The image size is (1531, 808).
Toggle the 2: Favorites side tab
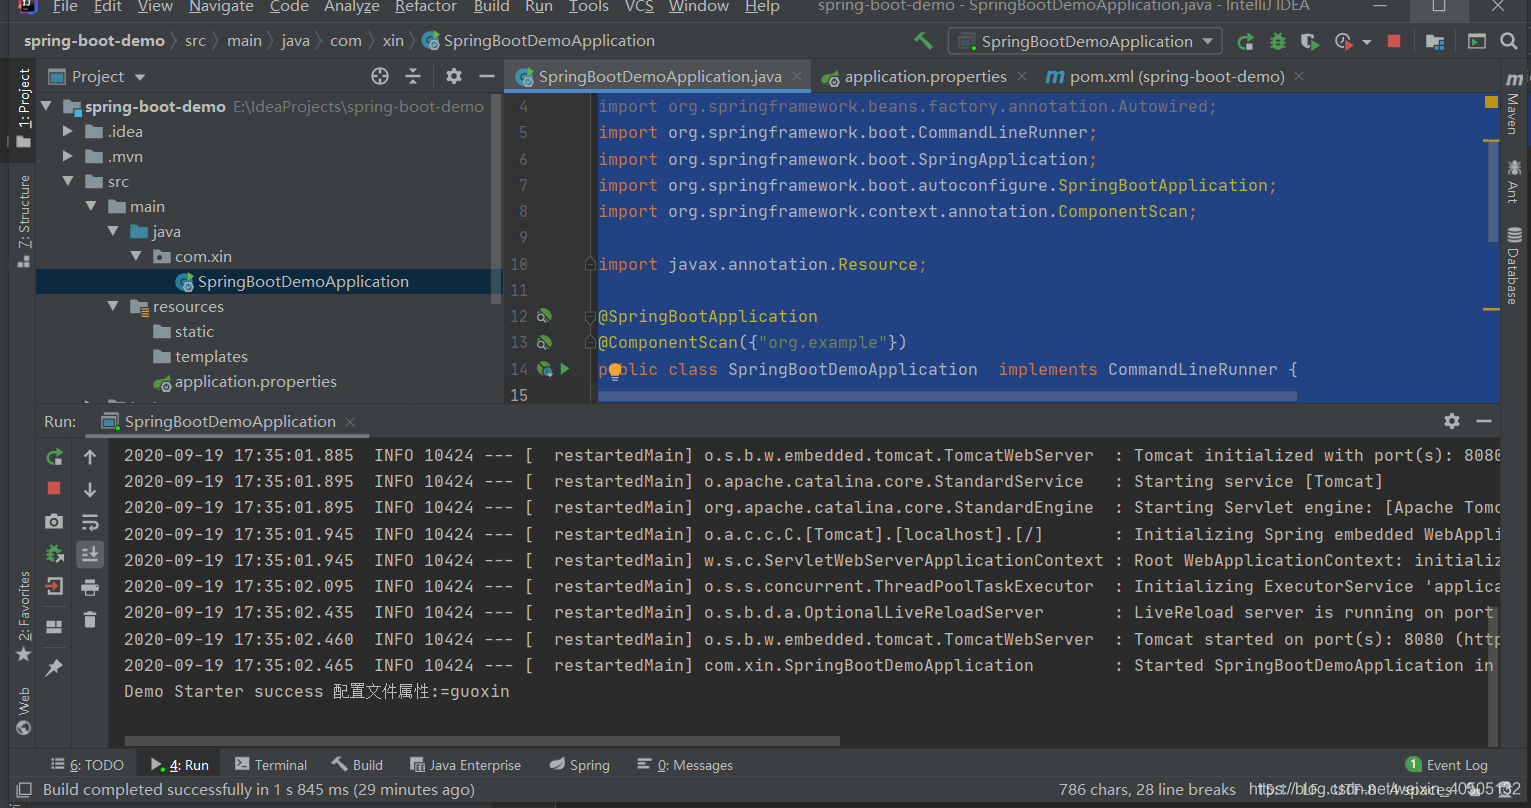click(23, 616)
